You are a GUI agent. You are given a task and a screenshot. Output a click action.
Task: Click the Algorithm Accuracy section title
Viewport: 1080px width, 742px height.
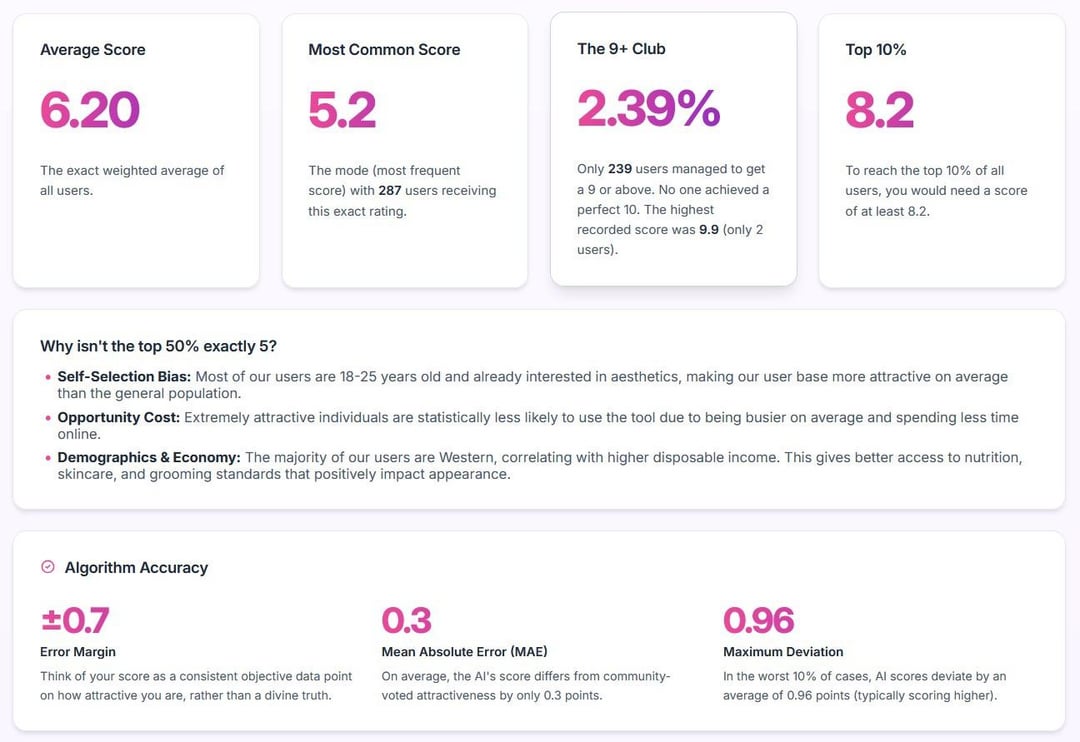[x=136, y=567]
